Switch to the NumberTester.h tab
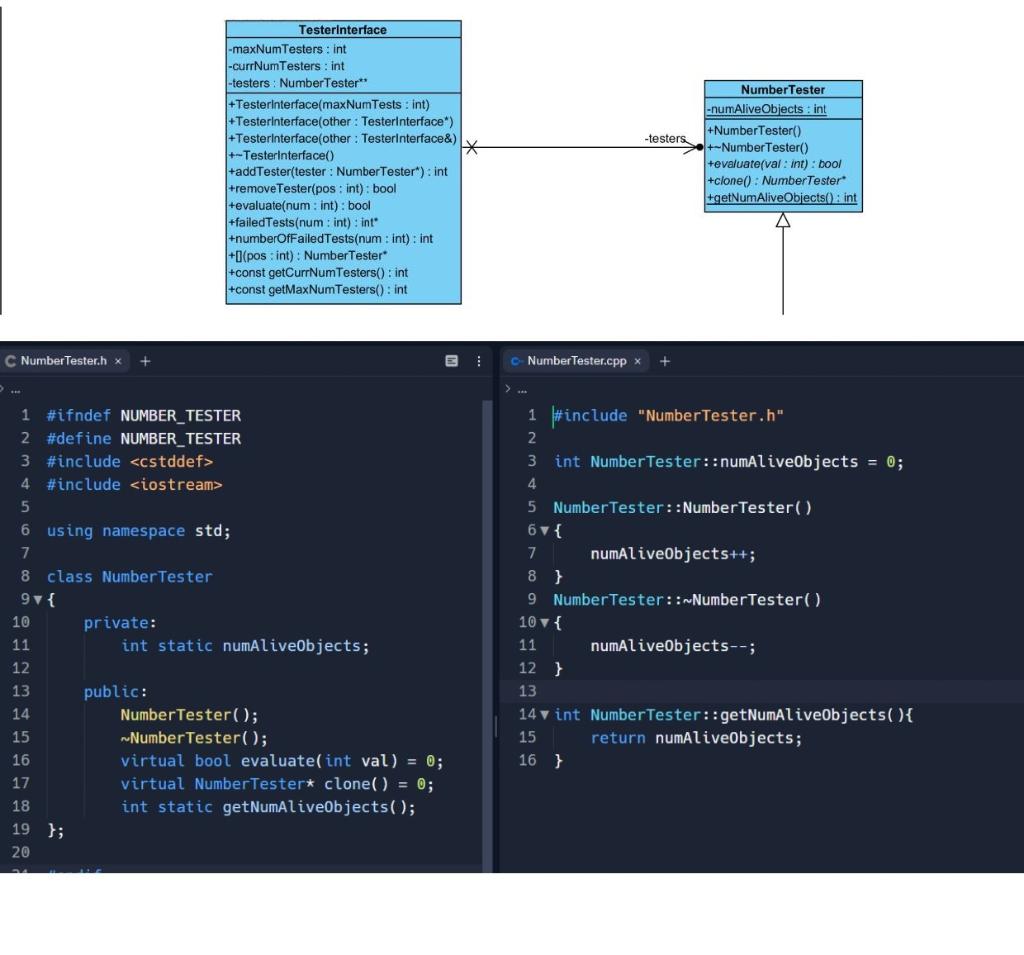This screenshot has width=1024, height=955. [x=63, y=361]
